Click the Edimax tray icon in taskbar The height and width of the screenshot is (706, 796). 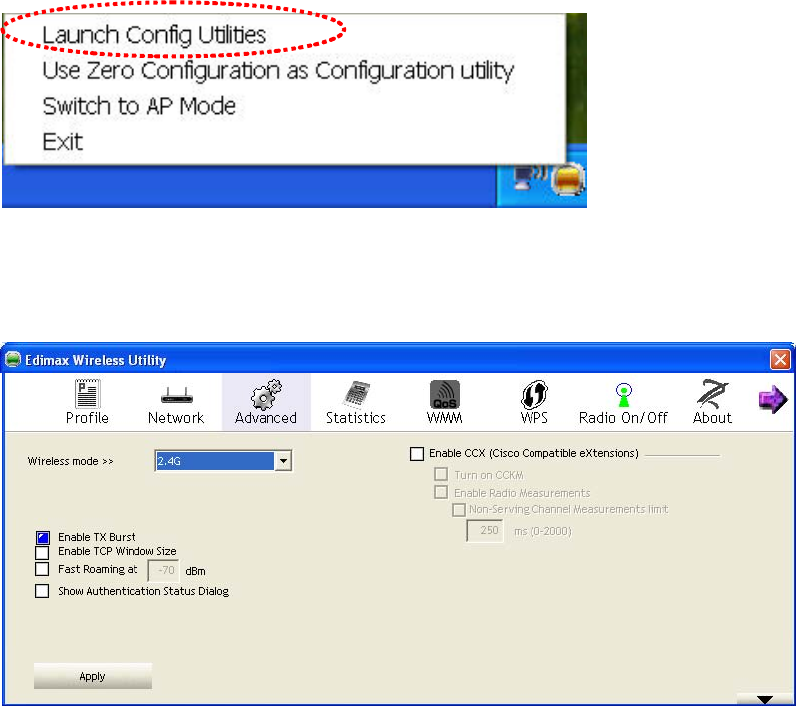coord(568,179)
